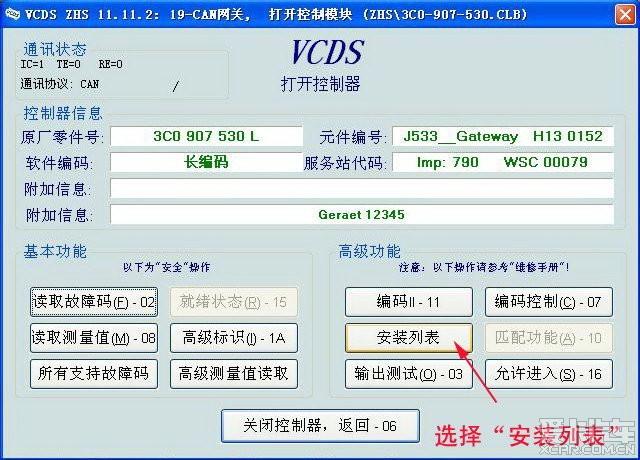The image size is (640, 460).
Task: Click the 注意：以下操作请参考"维修手册" note
Action: [x=484, y=267]
